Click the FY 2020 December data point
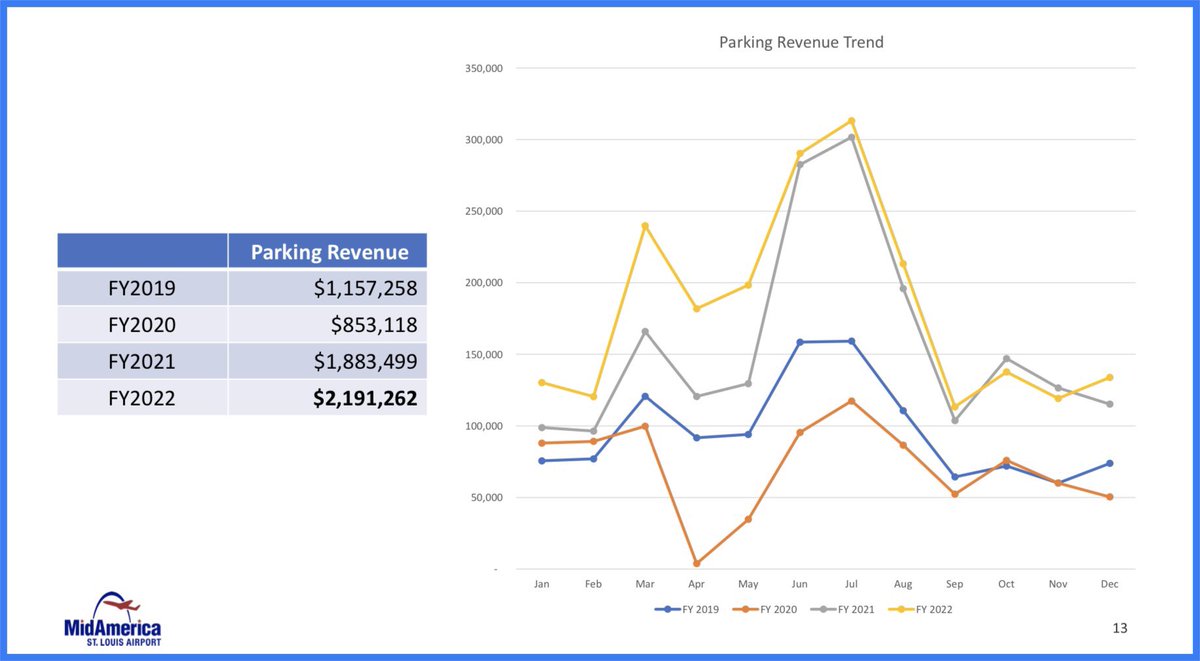This screenshot has height=661, width=1200. tap(1110, 497)
